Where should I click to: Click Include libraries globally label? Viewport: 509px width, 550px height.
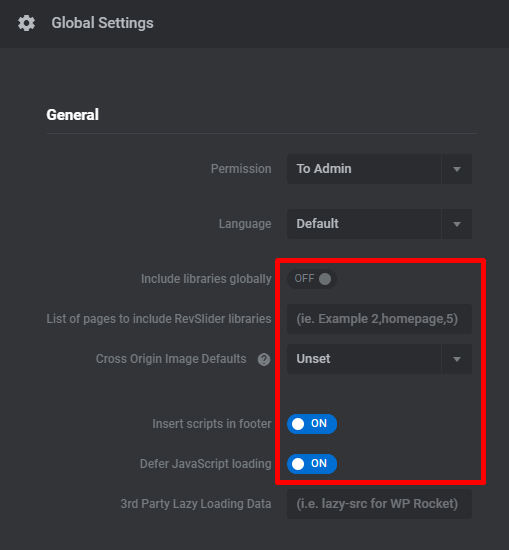206,279
